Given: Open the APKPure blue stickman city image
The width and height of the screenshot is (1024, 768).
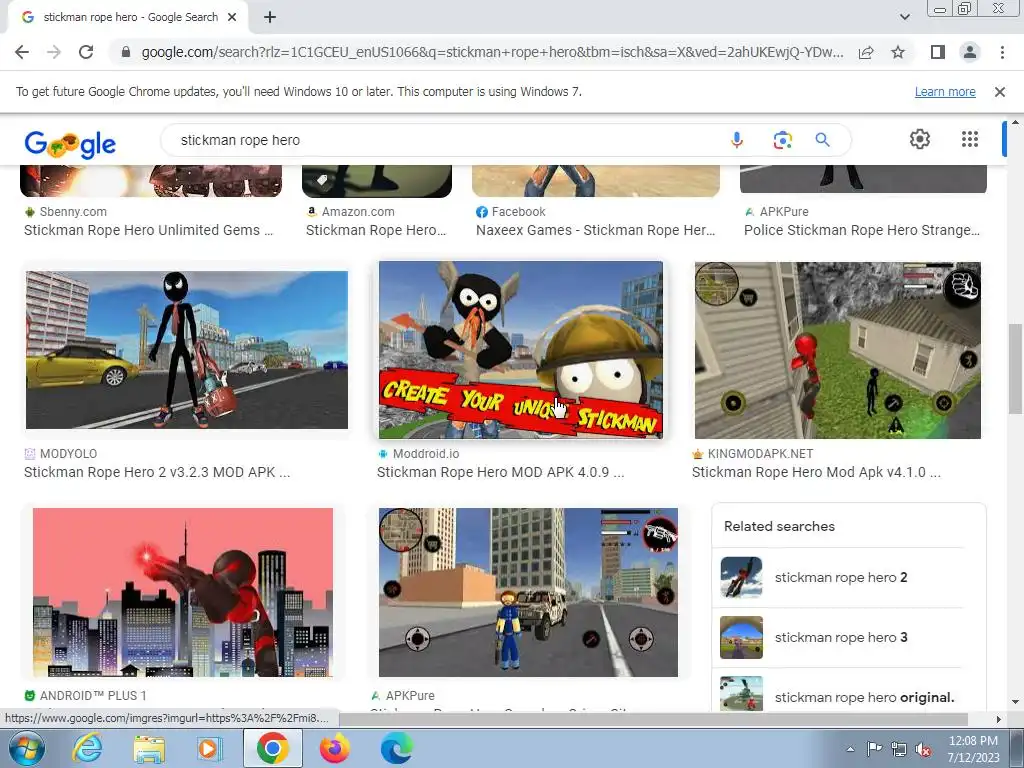Looking at the screenshot, I should [x=528, y=592].
